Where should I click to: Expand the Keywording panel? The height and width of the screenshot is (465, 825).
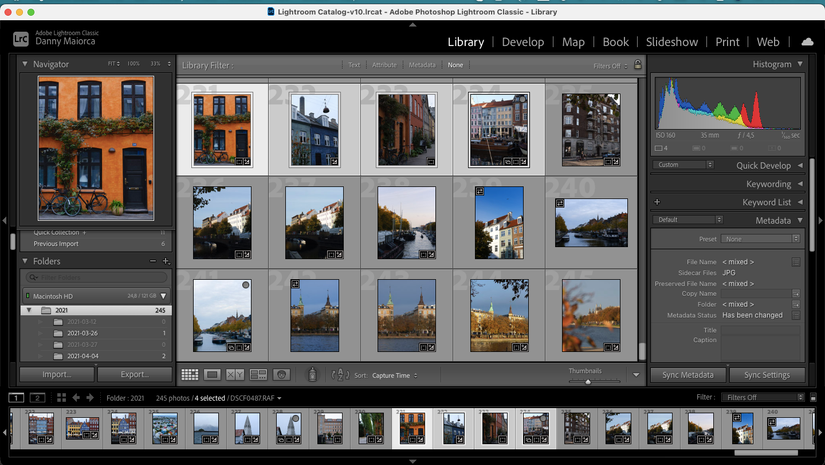pyautogui.click(x=800, y=184)
